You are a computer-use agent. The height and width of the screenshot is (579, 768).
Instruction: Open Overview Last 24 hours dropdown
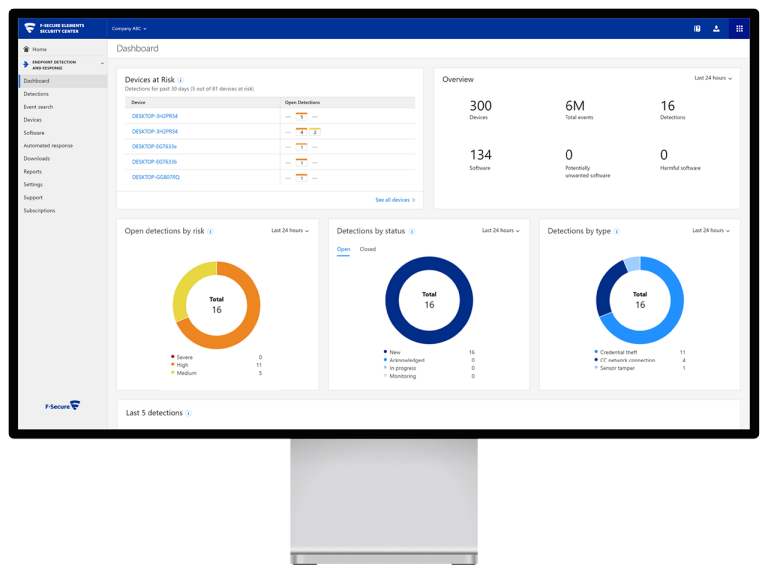click(713, 78)
